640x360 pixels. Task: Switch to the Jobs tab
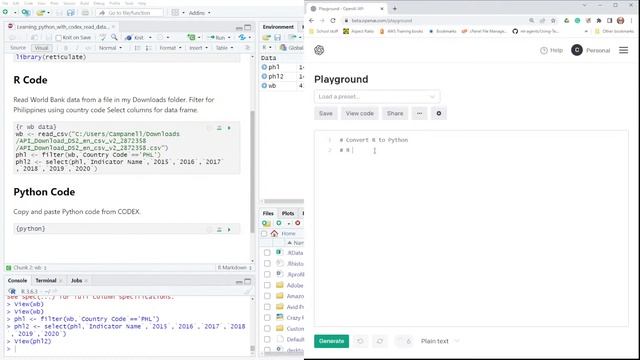[76, 280]
